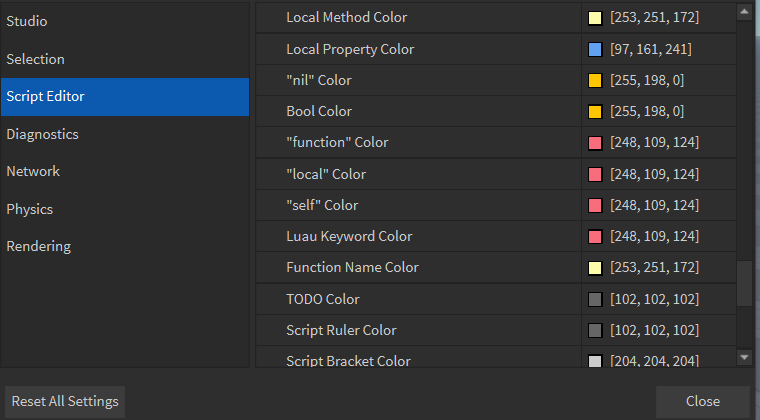Click the Close button
Screen dimensions: 760x420
tap(702, 401)
